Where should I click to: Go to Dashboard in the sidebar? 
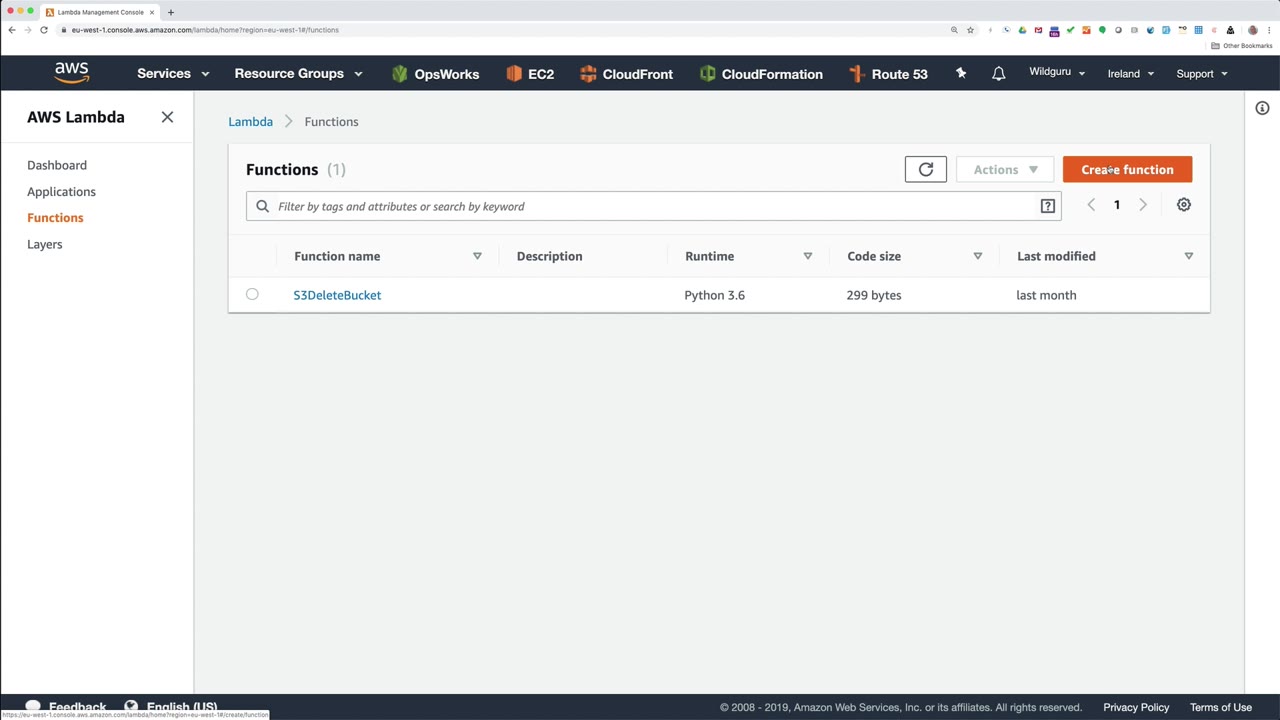[57, 165]
